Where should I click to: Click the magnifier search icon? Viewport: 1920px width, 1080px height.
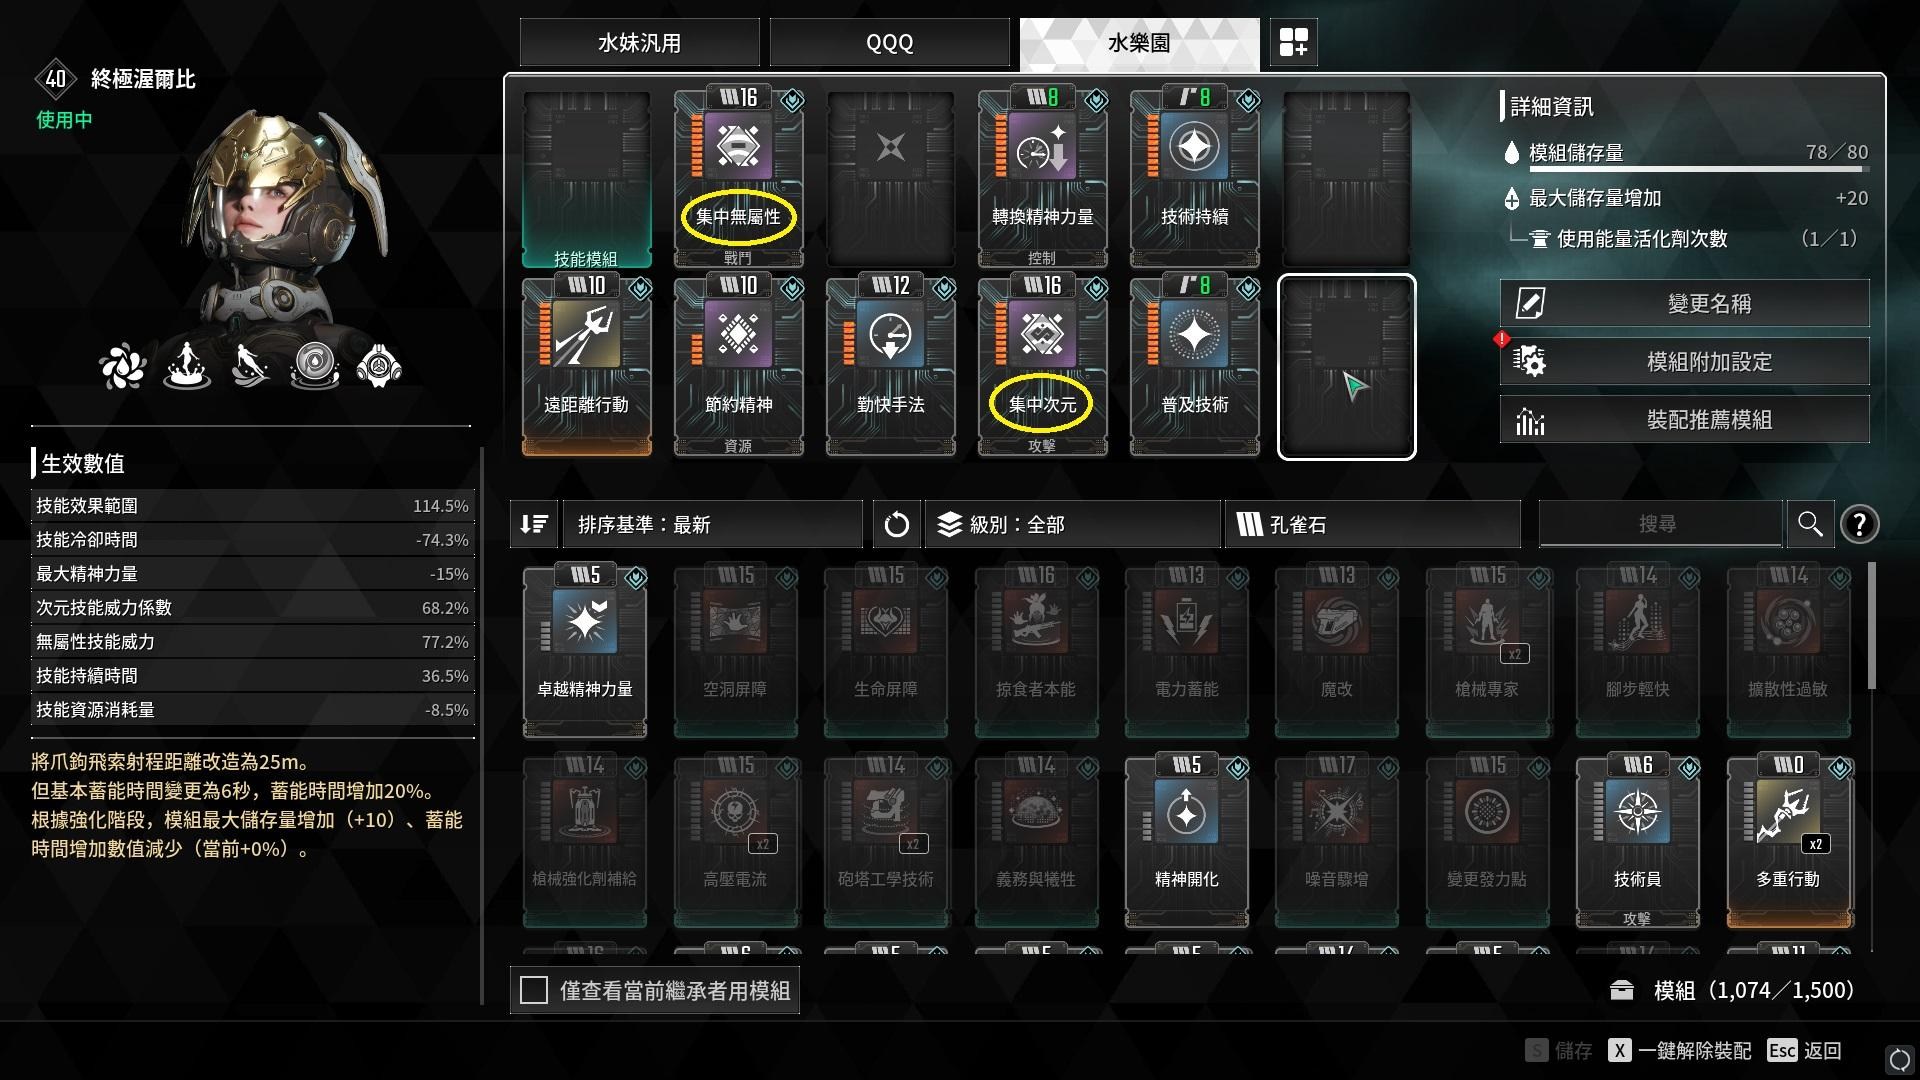coord(1810,524)
